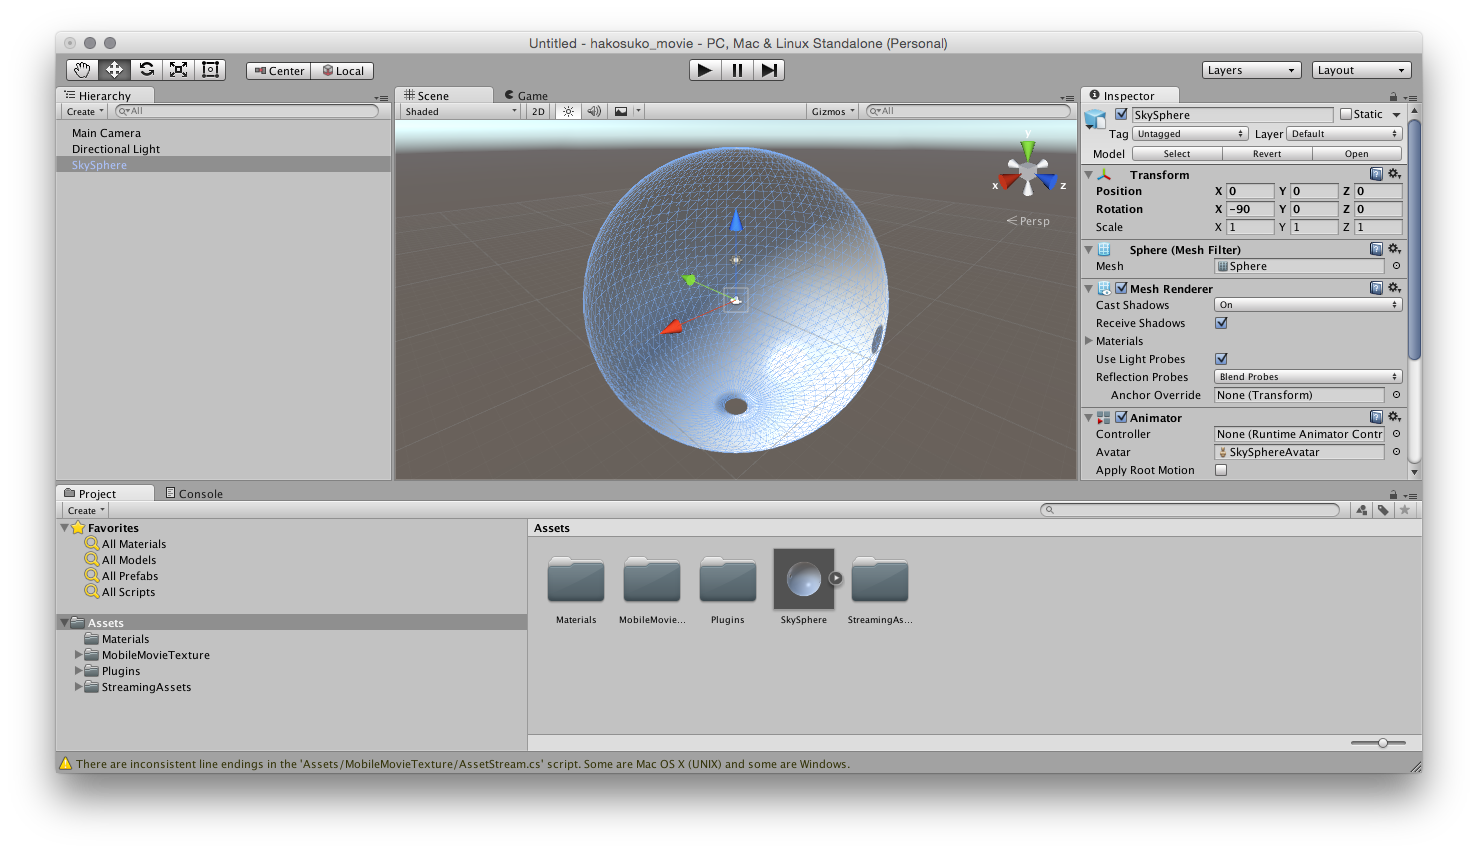The image size is (1478, 853).
Task: Click Rotation X field
Action: coord(1250,209)
